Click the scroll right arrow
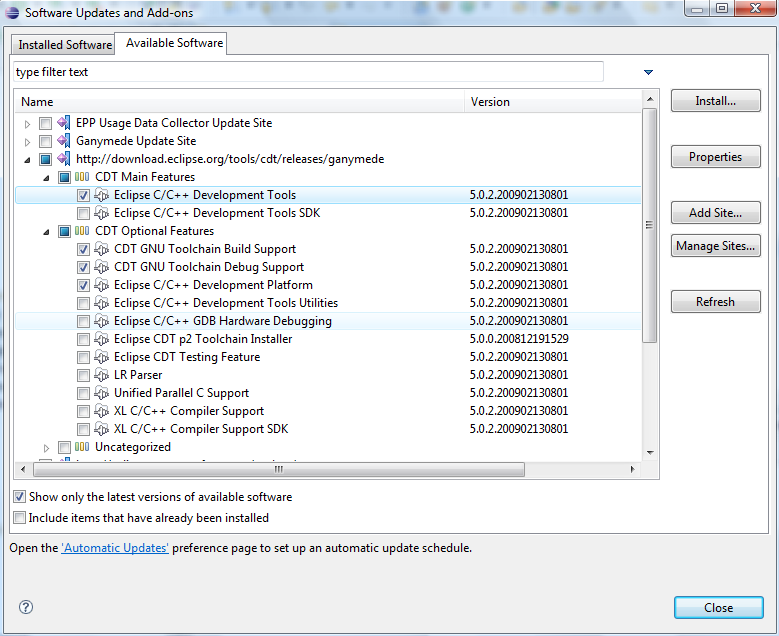 [632, 469]
